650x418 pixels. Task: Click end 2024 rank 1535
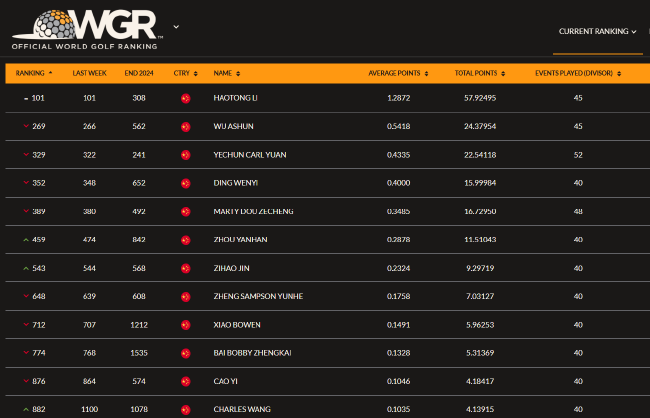pyautogui.click(x=139, y=353)
